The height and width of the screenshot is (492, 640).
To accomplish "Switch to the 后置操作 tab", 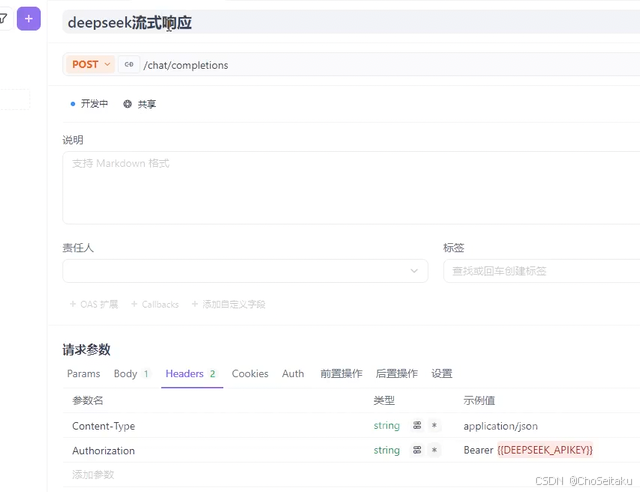I will point(397,374).
